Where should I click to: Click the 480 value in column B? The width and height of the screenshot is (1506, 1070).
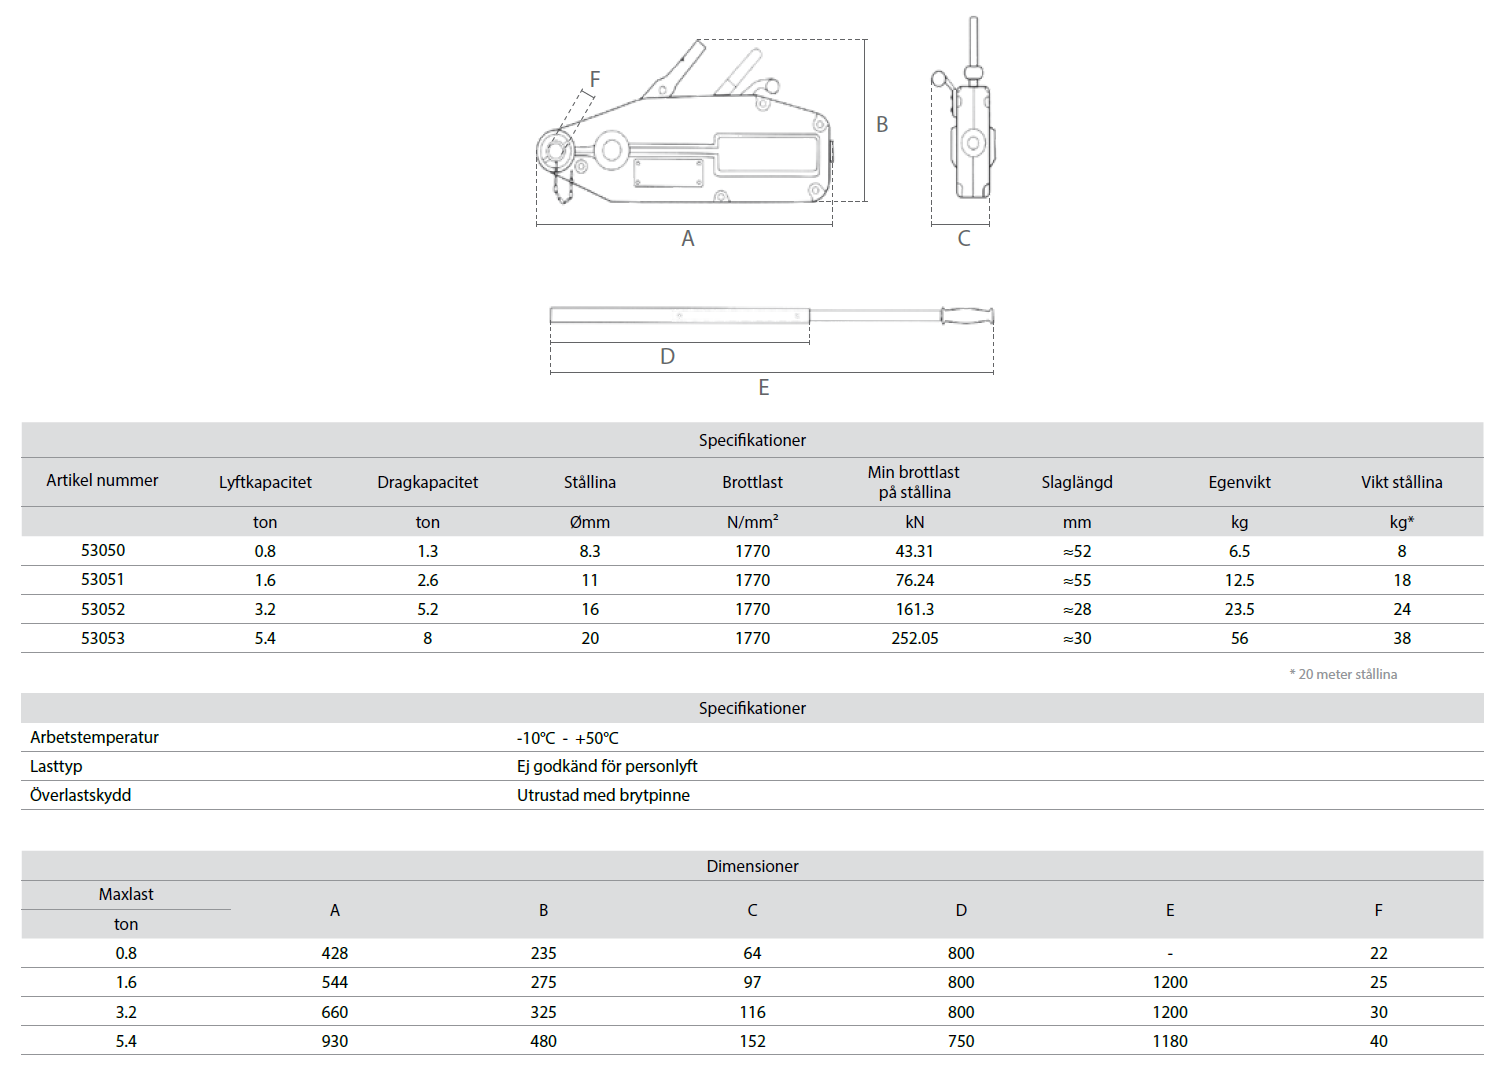click(x=544, y=1041)
